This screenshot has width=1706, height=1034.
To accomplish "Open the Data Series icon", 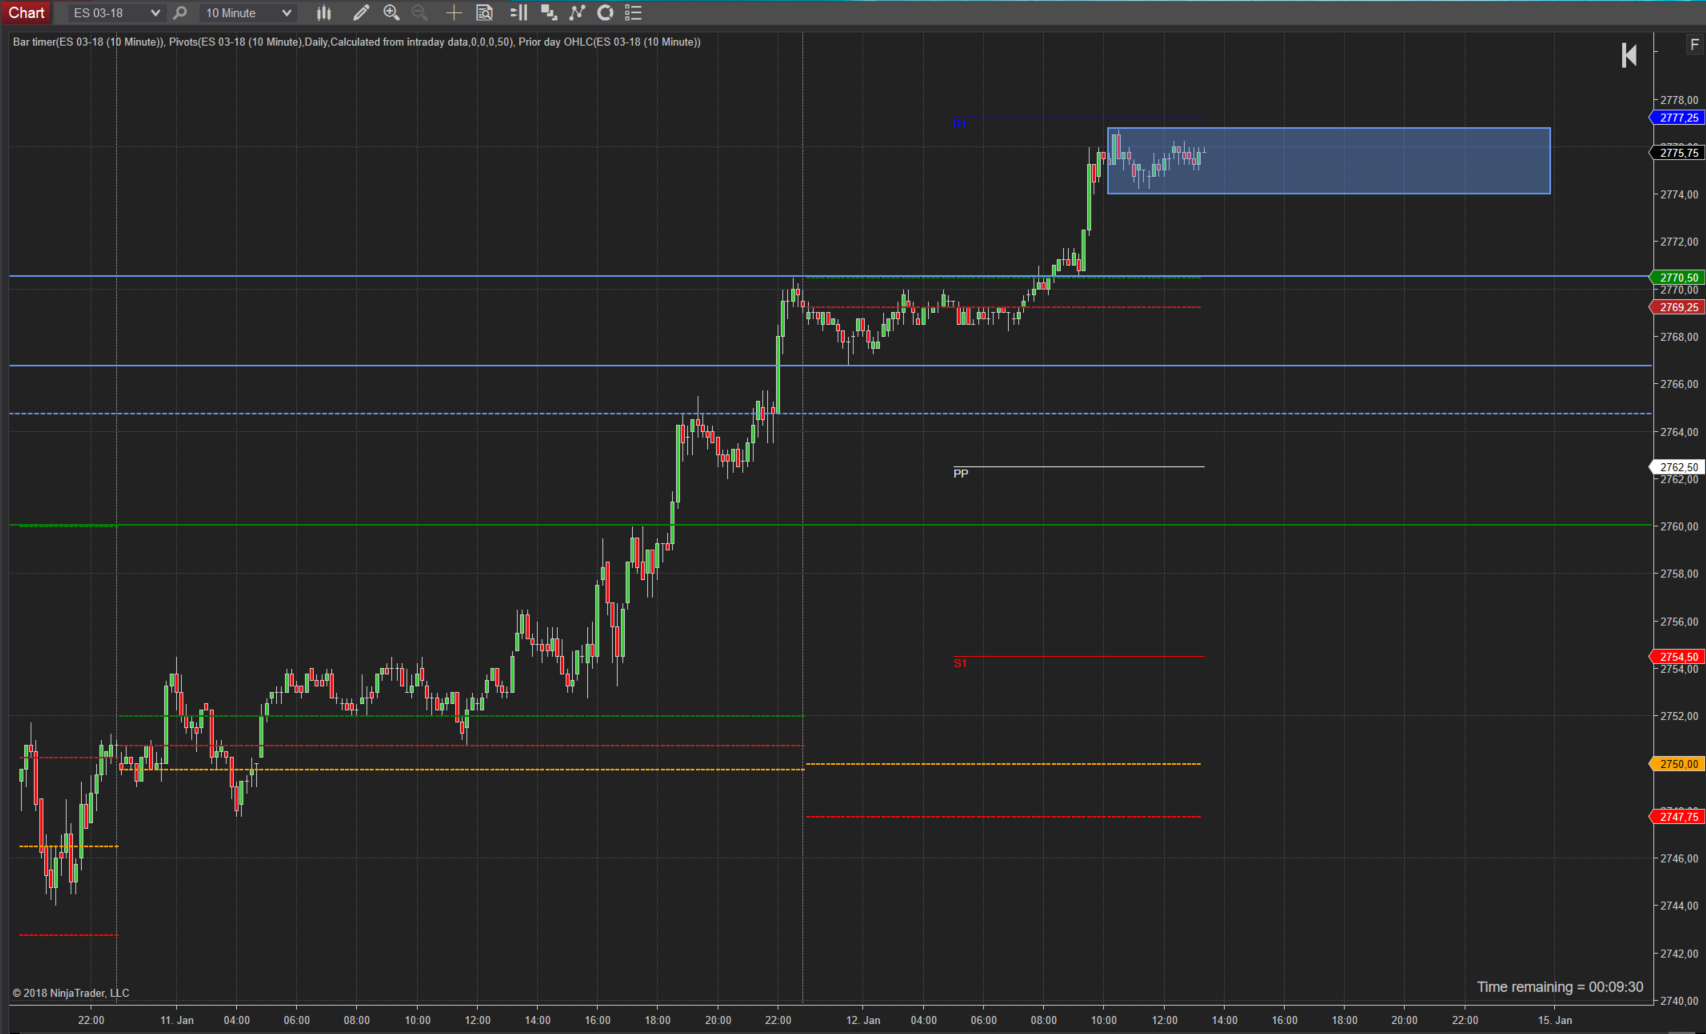I will pos(548,13).
